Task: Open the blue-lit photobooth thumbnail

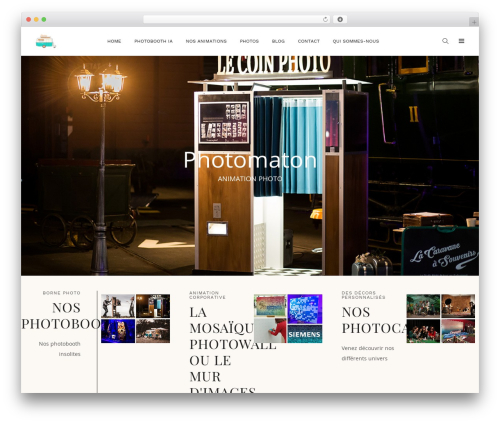Action: (118, 331)
